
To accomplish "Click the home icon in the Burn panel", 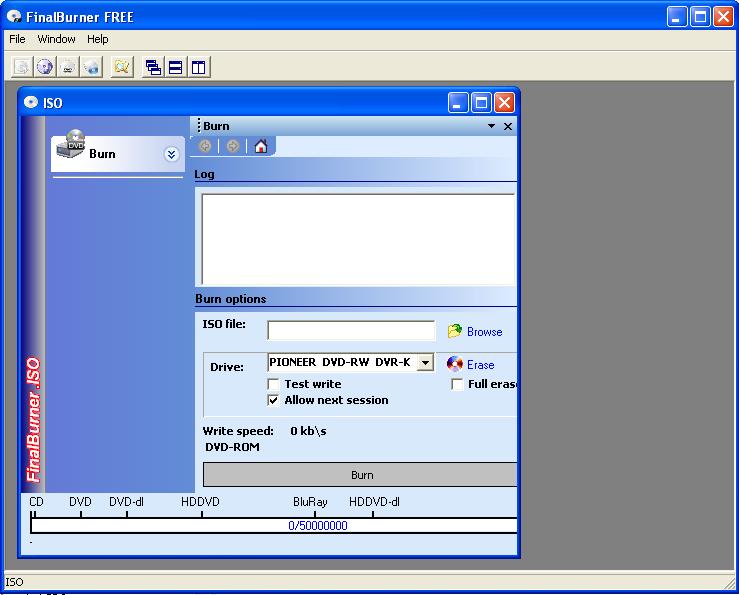I will pyautogui.click(x=261, y=146).
